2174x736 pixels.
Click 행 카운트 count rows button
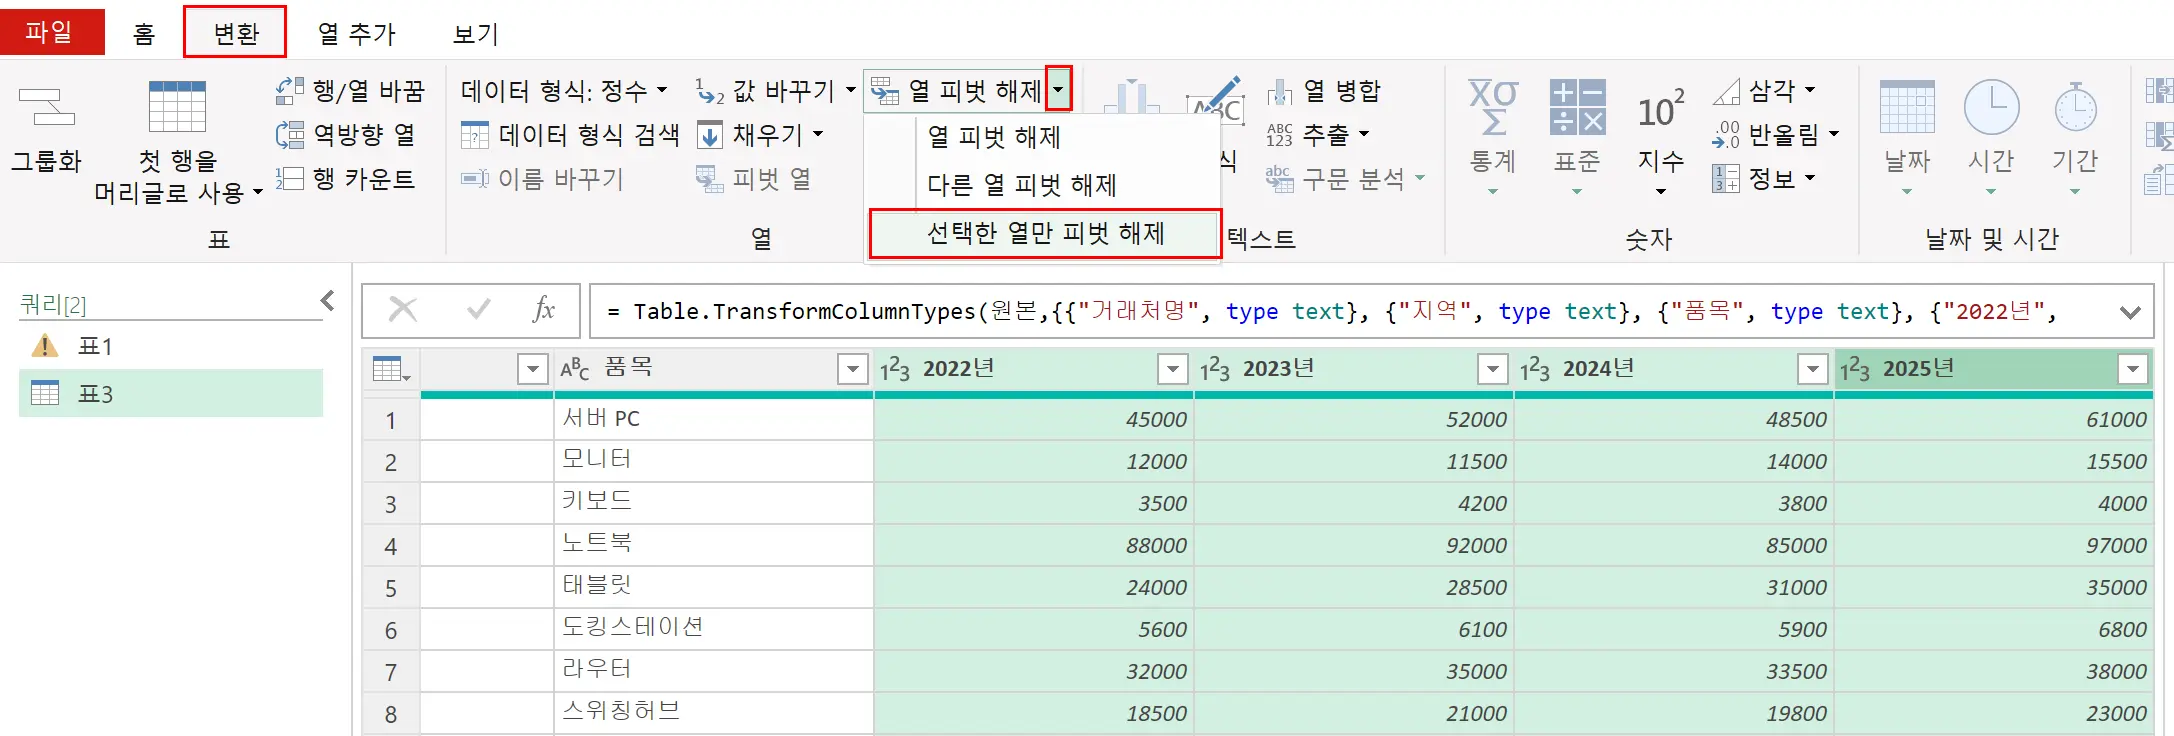click(346, 179)
